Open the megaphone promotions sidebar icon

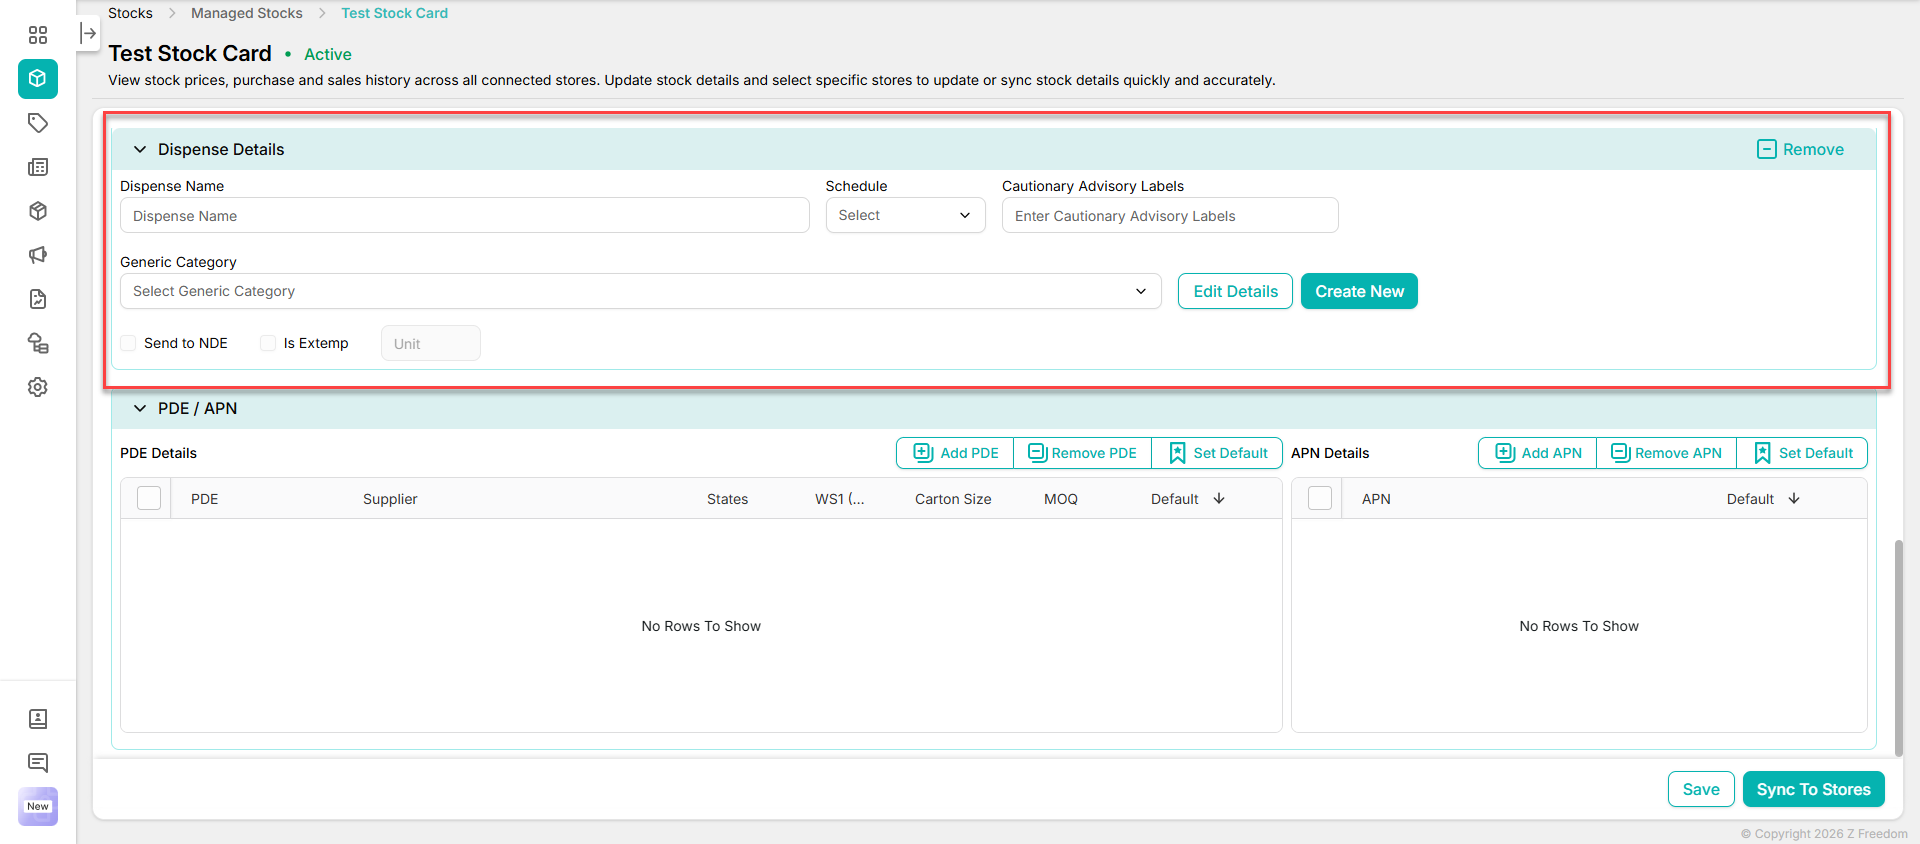38,255
